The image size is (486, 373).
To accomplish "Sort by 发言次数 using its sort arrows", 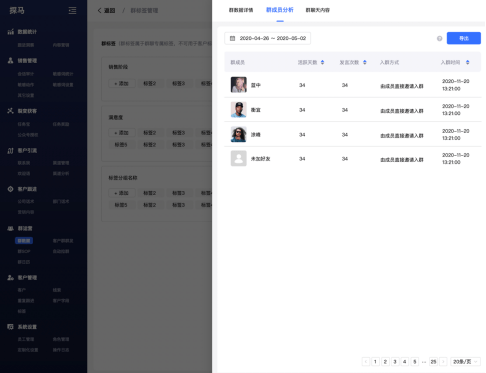I will 365,62.
